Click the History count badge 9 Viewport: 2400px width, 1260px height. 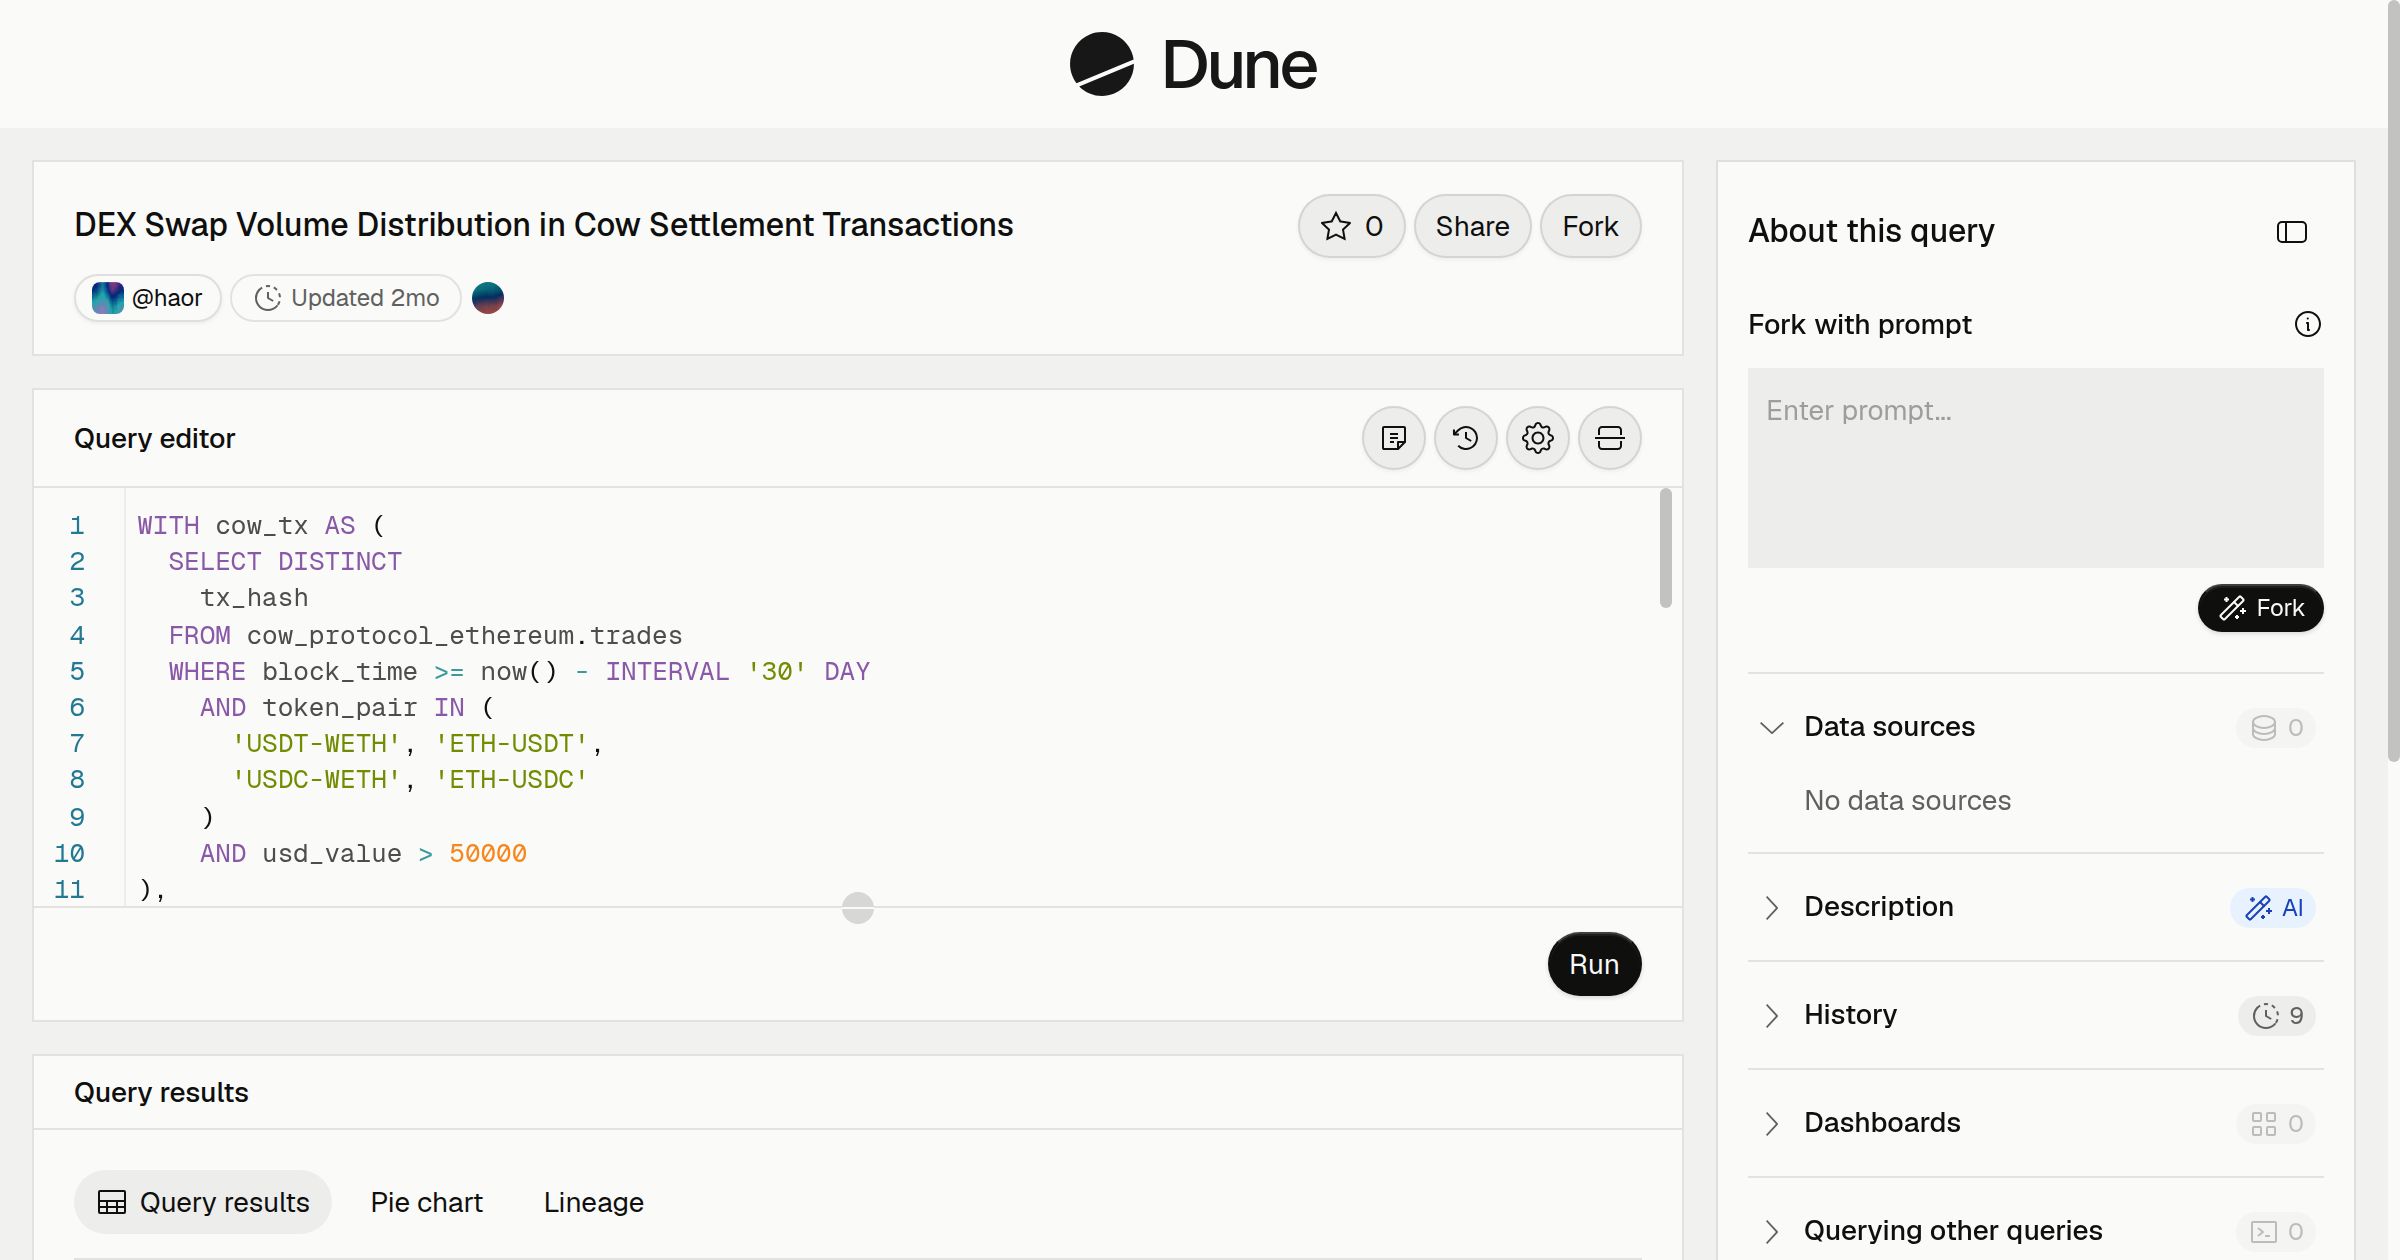(x=2277, y=1016)
